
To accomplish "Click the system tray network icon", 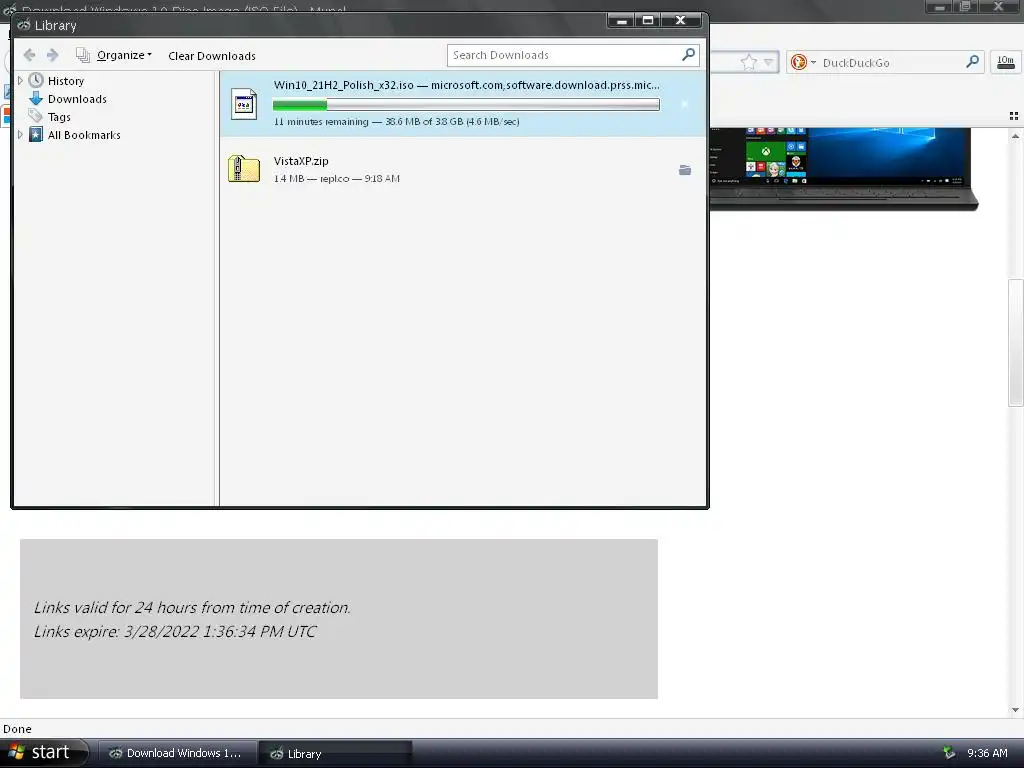I will pyautogui.click(x=949, y=753).
